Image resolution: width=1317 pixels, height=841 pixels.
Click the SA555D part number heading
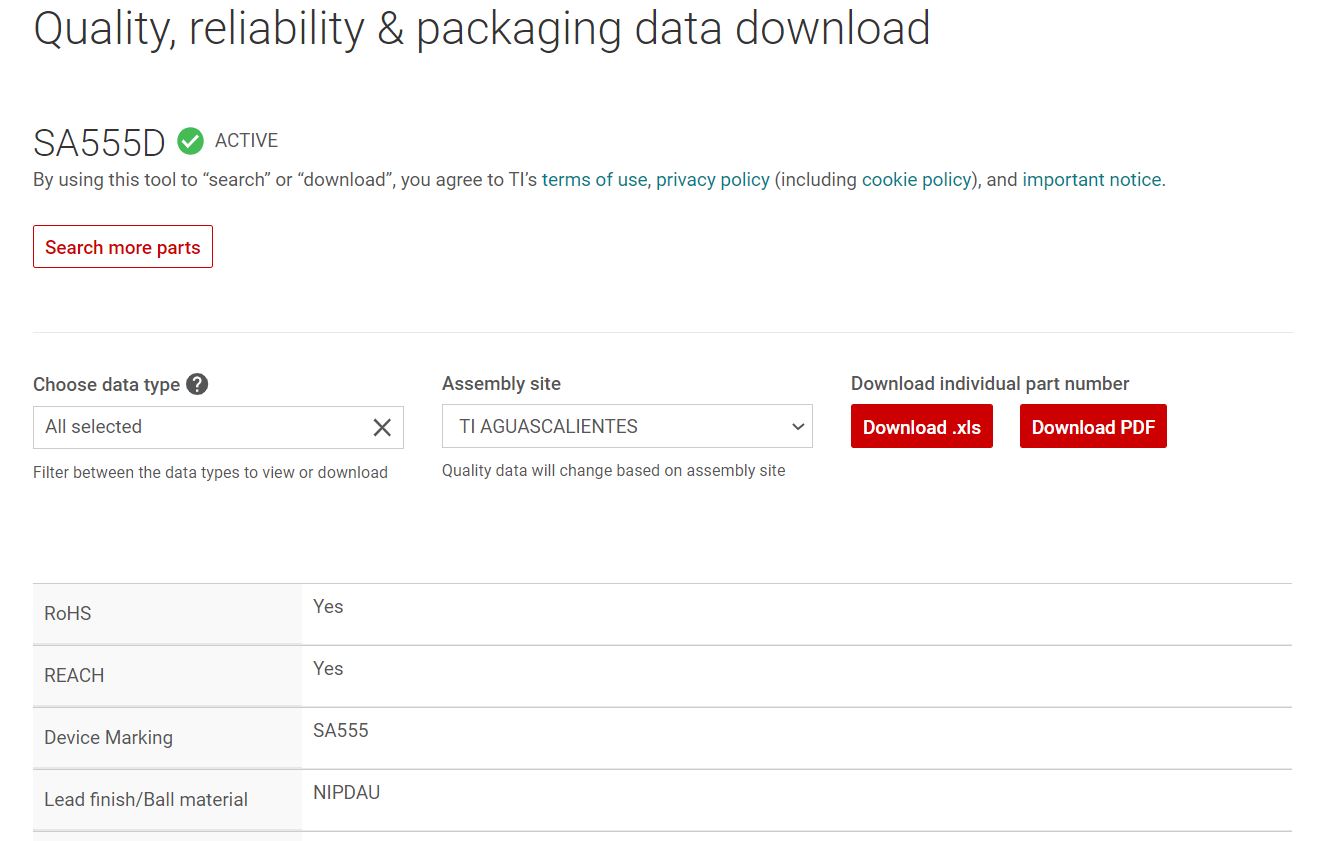[99, 143]
